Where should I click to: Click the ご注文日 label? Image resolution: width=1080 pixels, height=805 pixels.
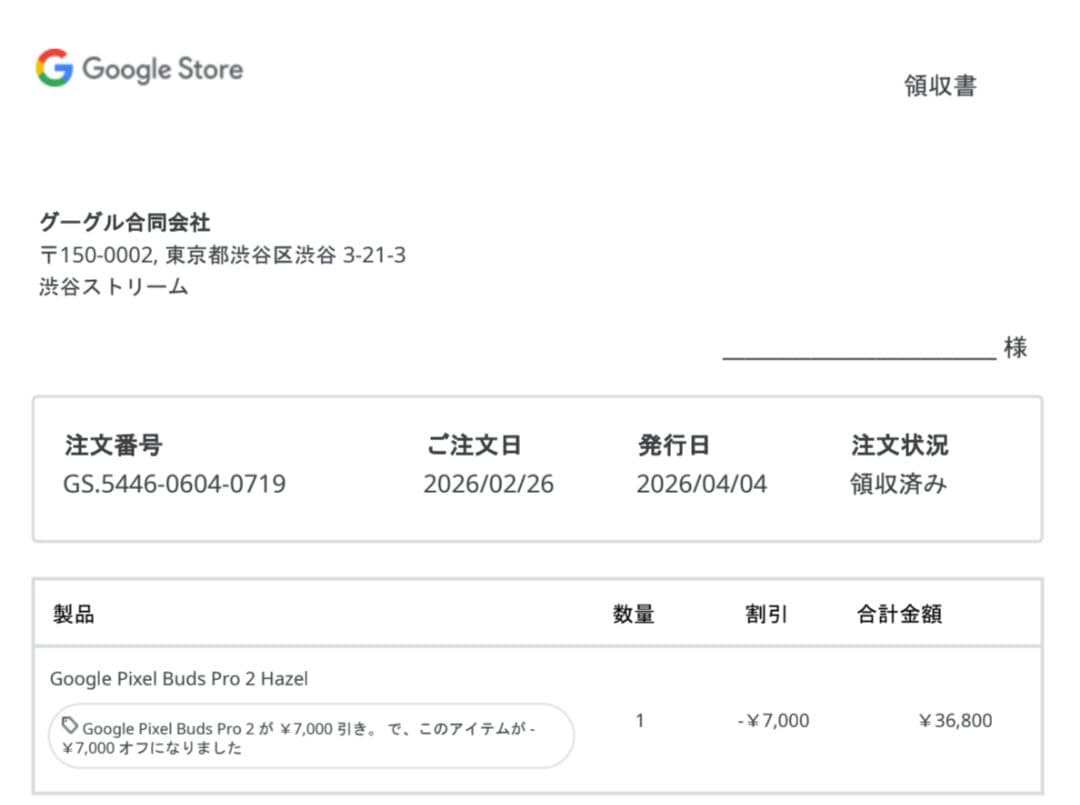(x=474, y=445)
